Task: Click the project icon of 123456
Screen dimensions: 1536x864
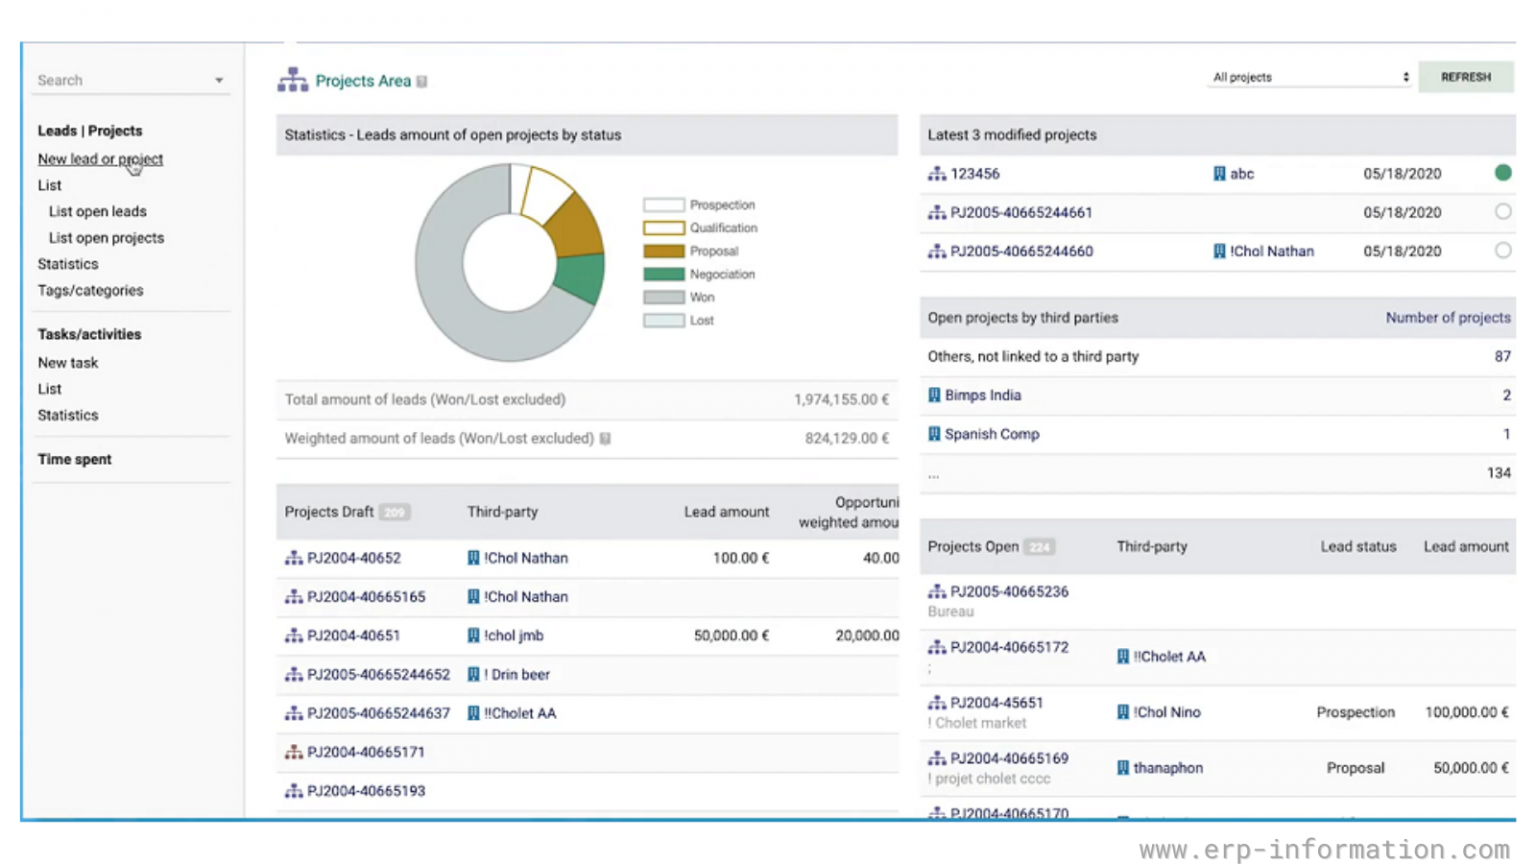Action: point(937,173)
